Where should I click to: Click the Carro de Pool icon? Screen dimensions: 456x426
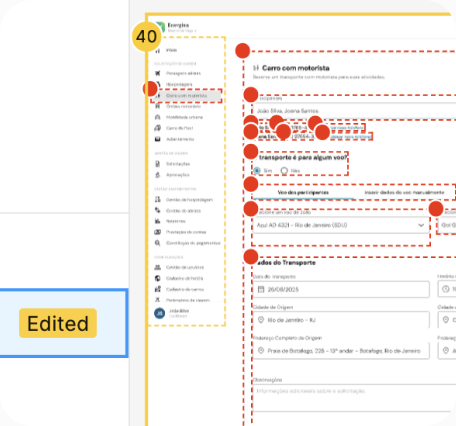[158, 128]
